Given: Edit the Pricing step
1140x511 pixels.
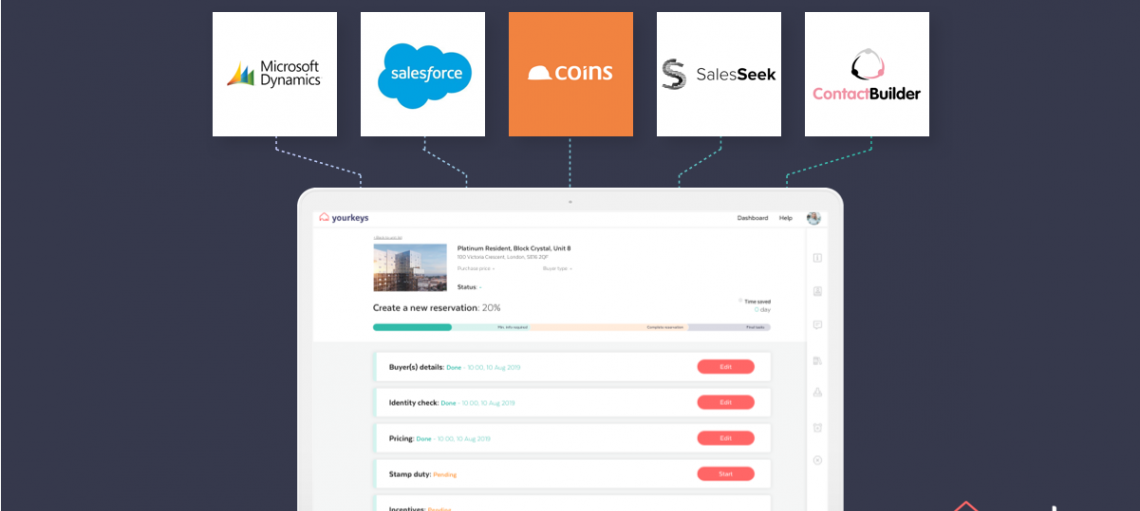Looking at the screenshot, I should point(726,438).
